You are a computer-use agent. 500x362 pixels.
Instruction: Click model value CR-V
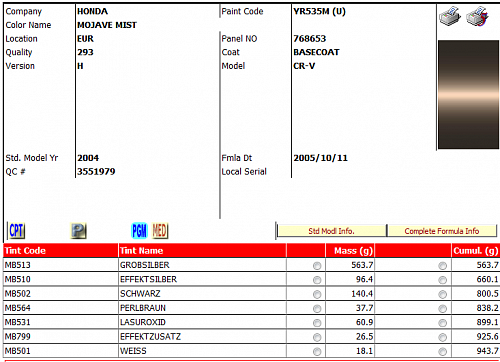pos(304,66)
